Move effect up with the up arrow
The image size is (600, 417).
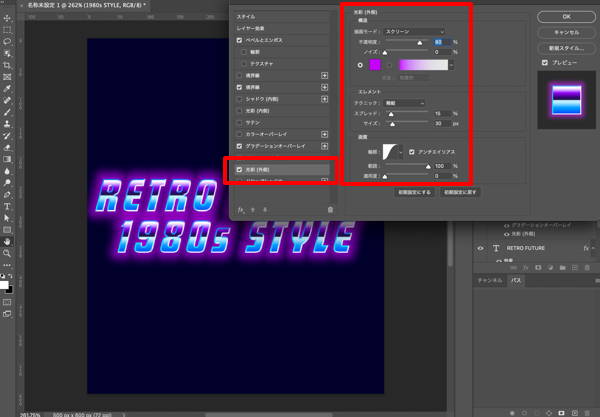click(253, 210)
